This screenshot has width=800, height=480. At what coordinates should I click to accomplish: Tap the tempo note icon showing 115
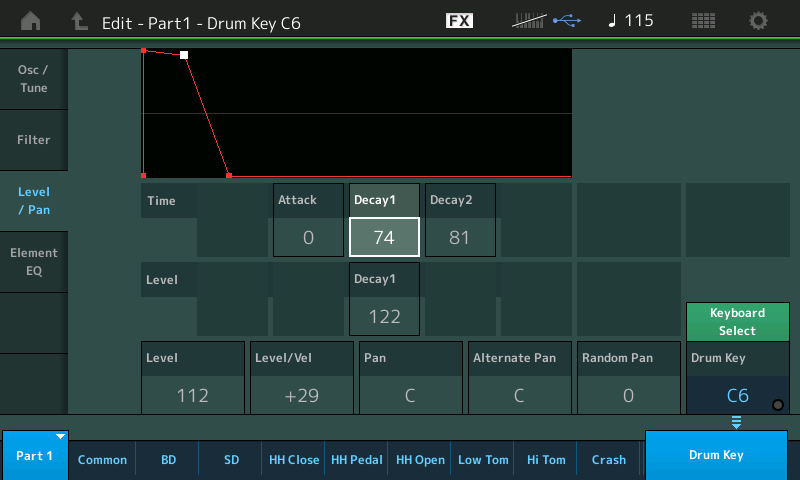coord(630,21)
